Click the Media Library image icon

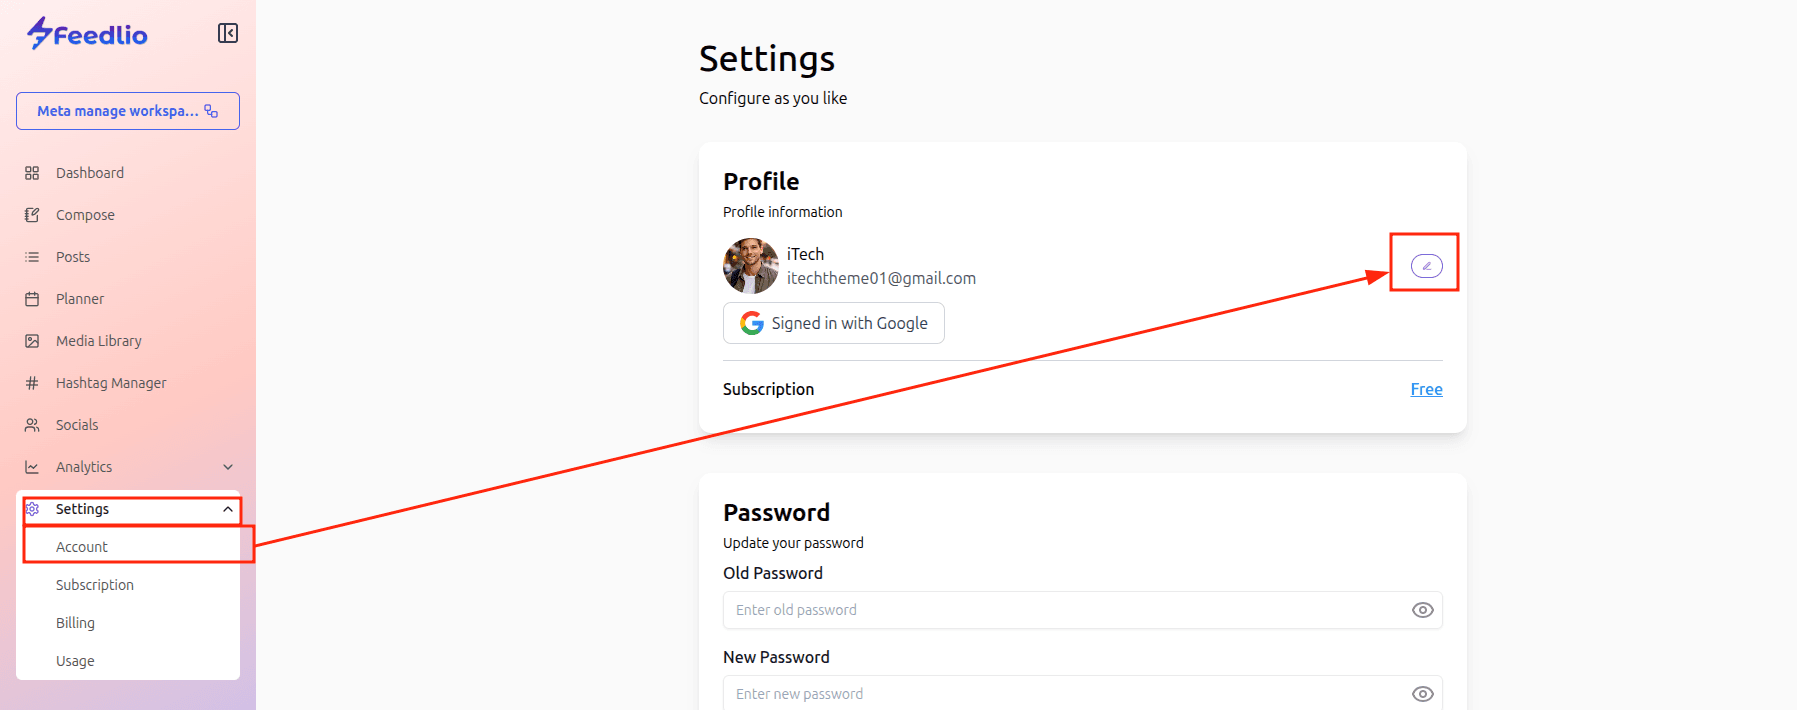click(x=32, y=341)
